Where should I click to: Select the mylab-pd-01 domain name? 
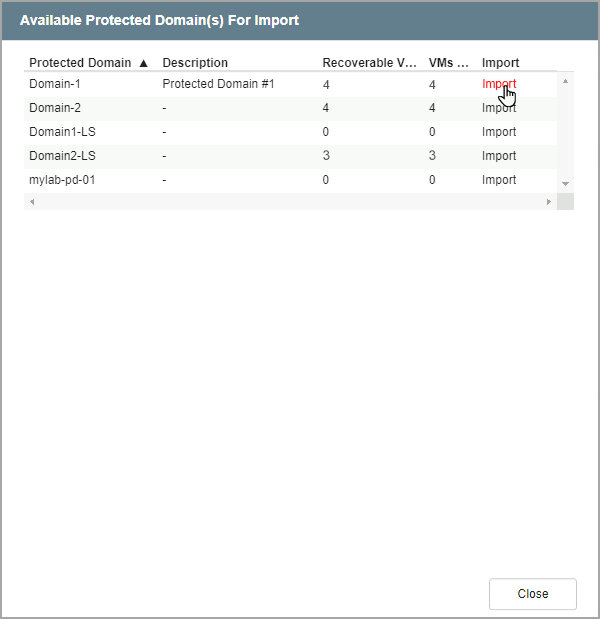tap(63, 180)
